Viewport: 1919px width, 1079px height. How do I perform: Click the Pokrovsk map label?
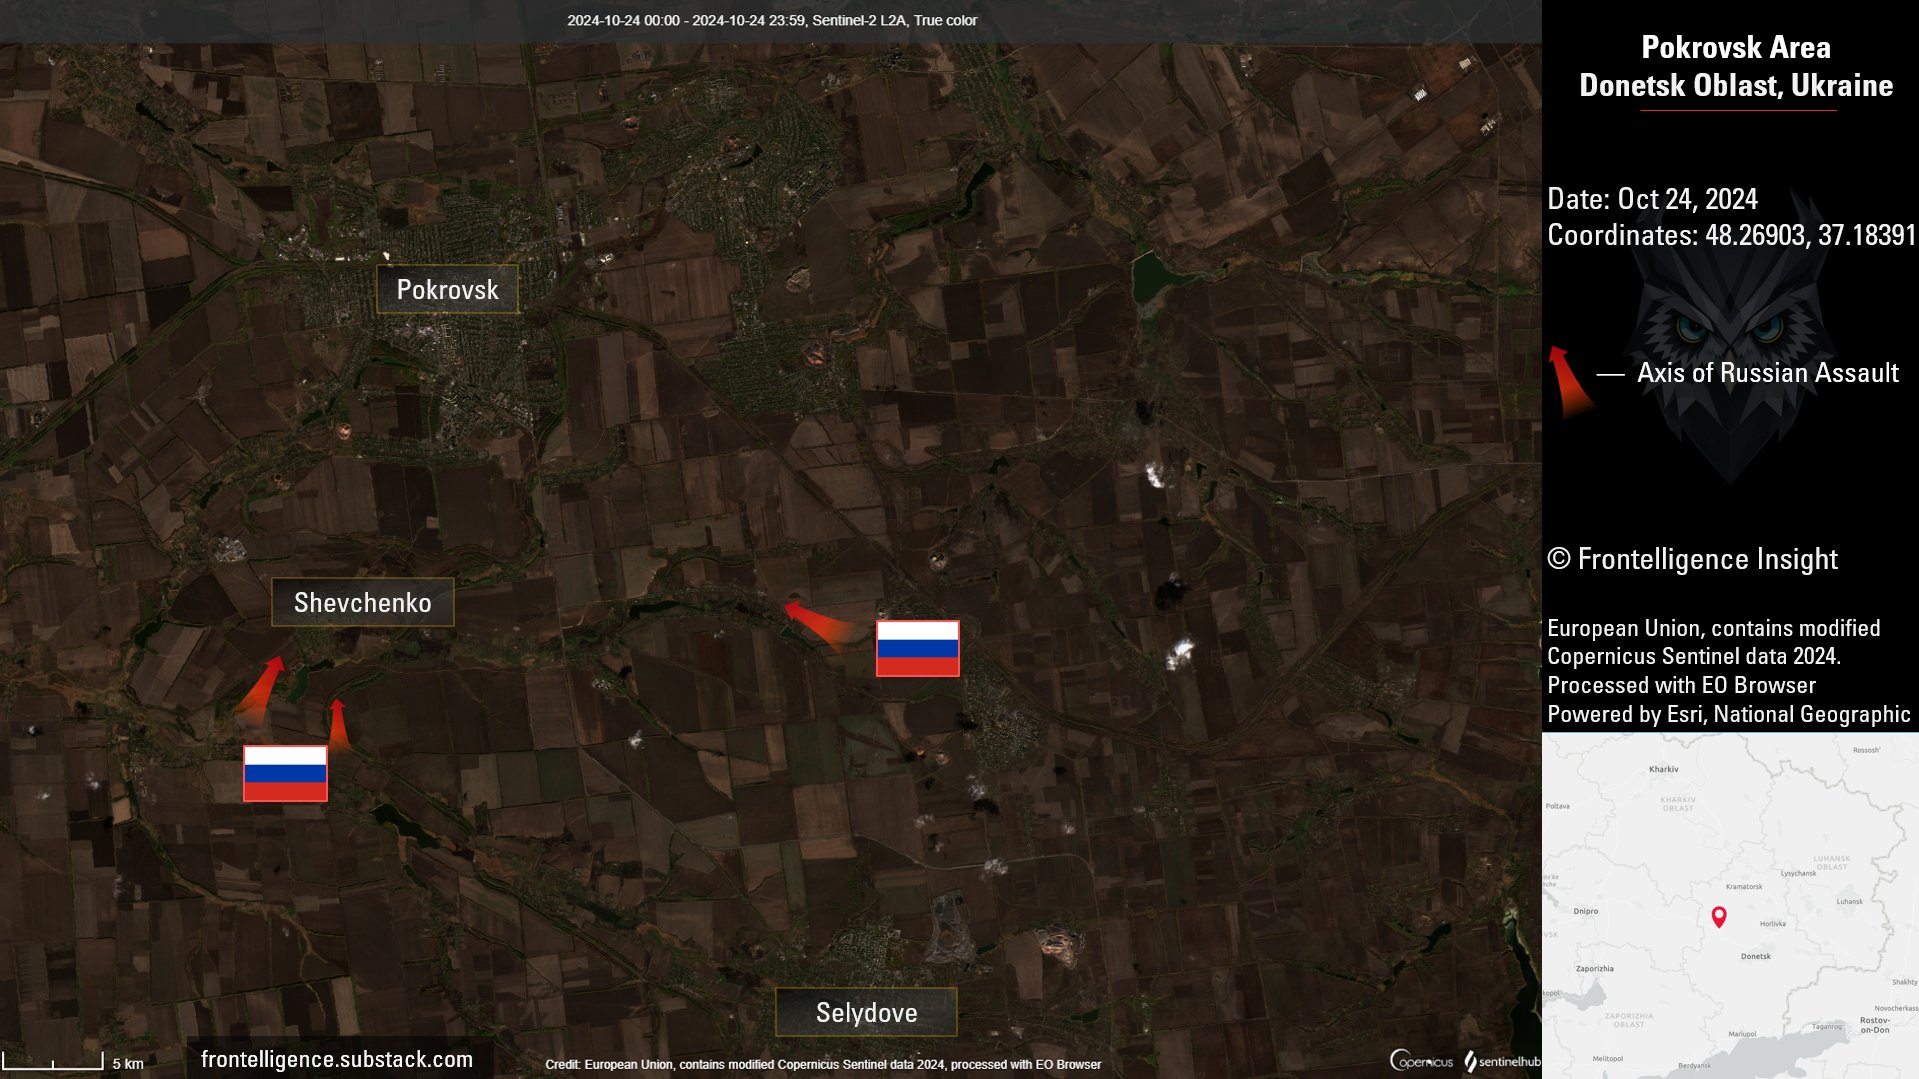pos(447,290)
